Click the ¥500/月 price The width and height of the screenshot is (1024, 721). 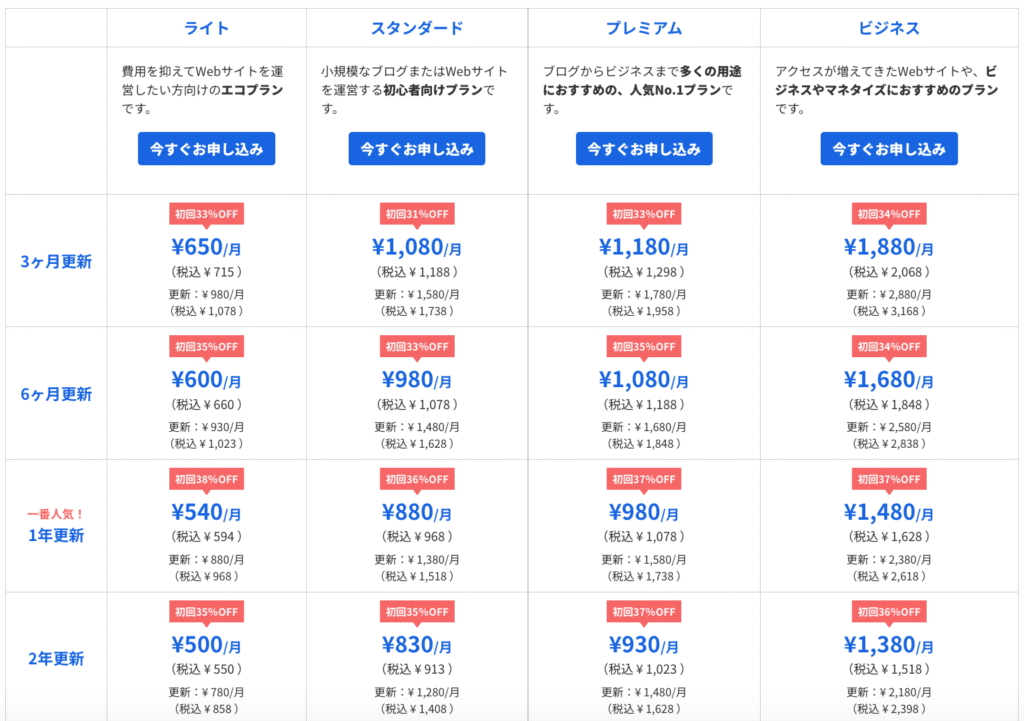coord(206,645)
